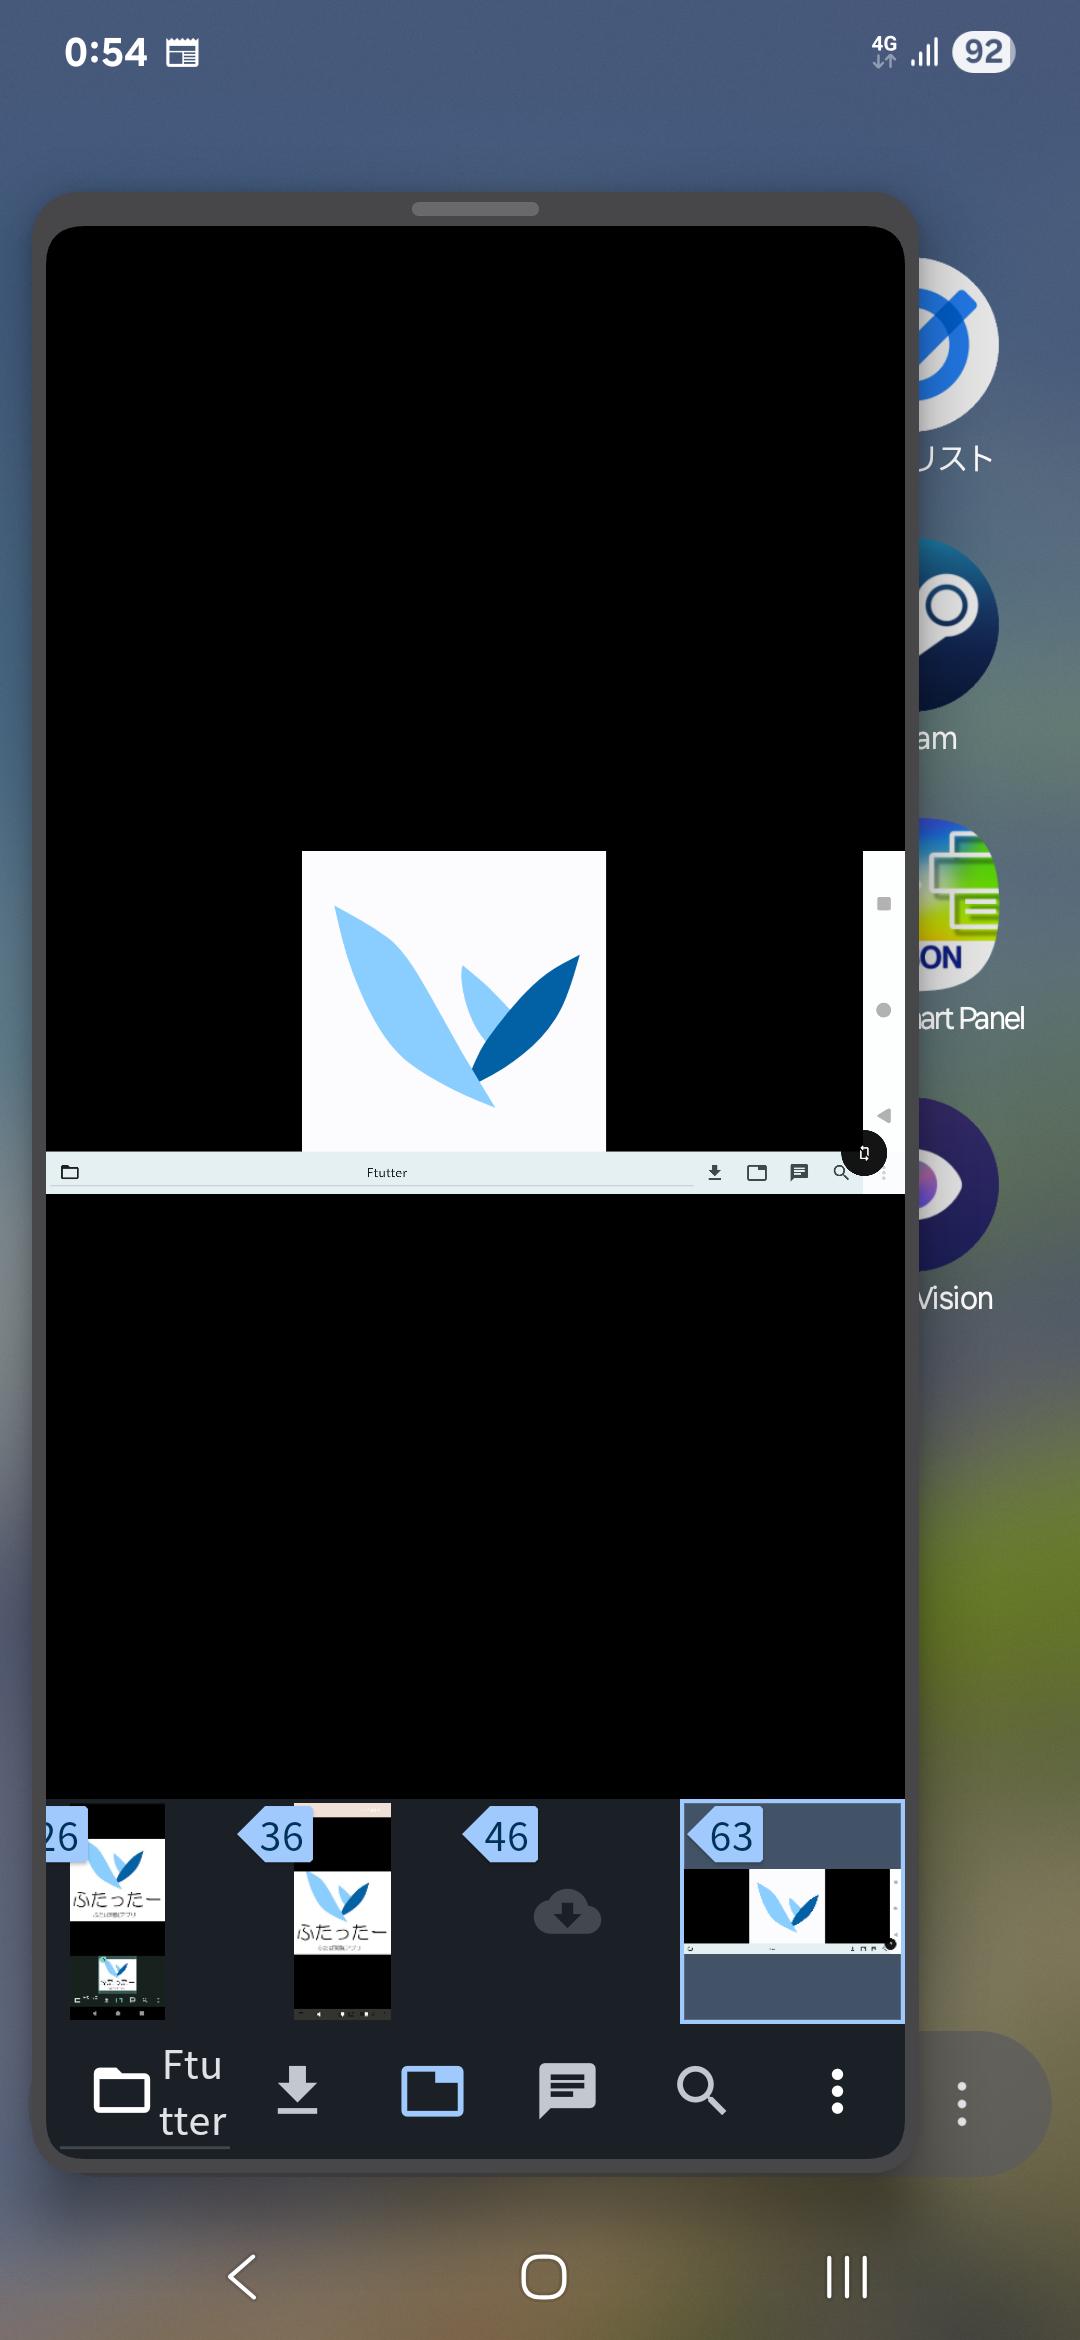Tap the download arrow icon
The height and width of the screenshot is (2340, 1080).
click(297, 2090)
